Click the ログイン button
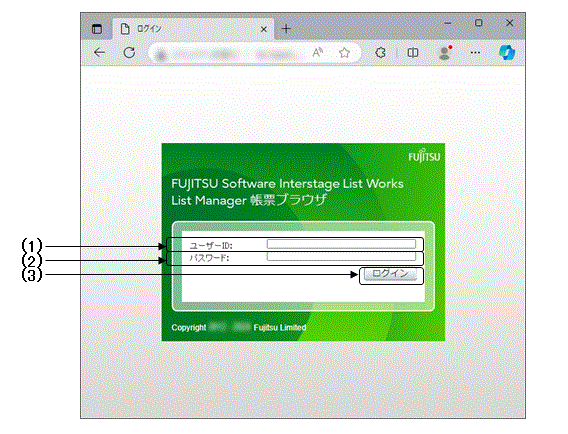The height and width of the screenshot is (434, 568). point(390,274)
